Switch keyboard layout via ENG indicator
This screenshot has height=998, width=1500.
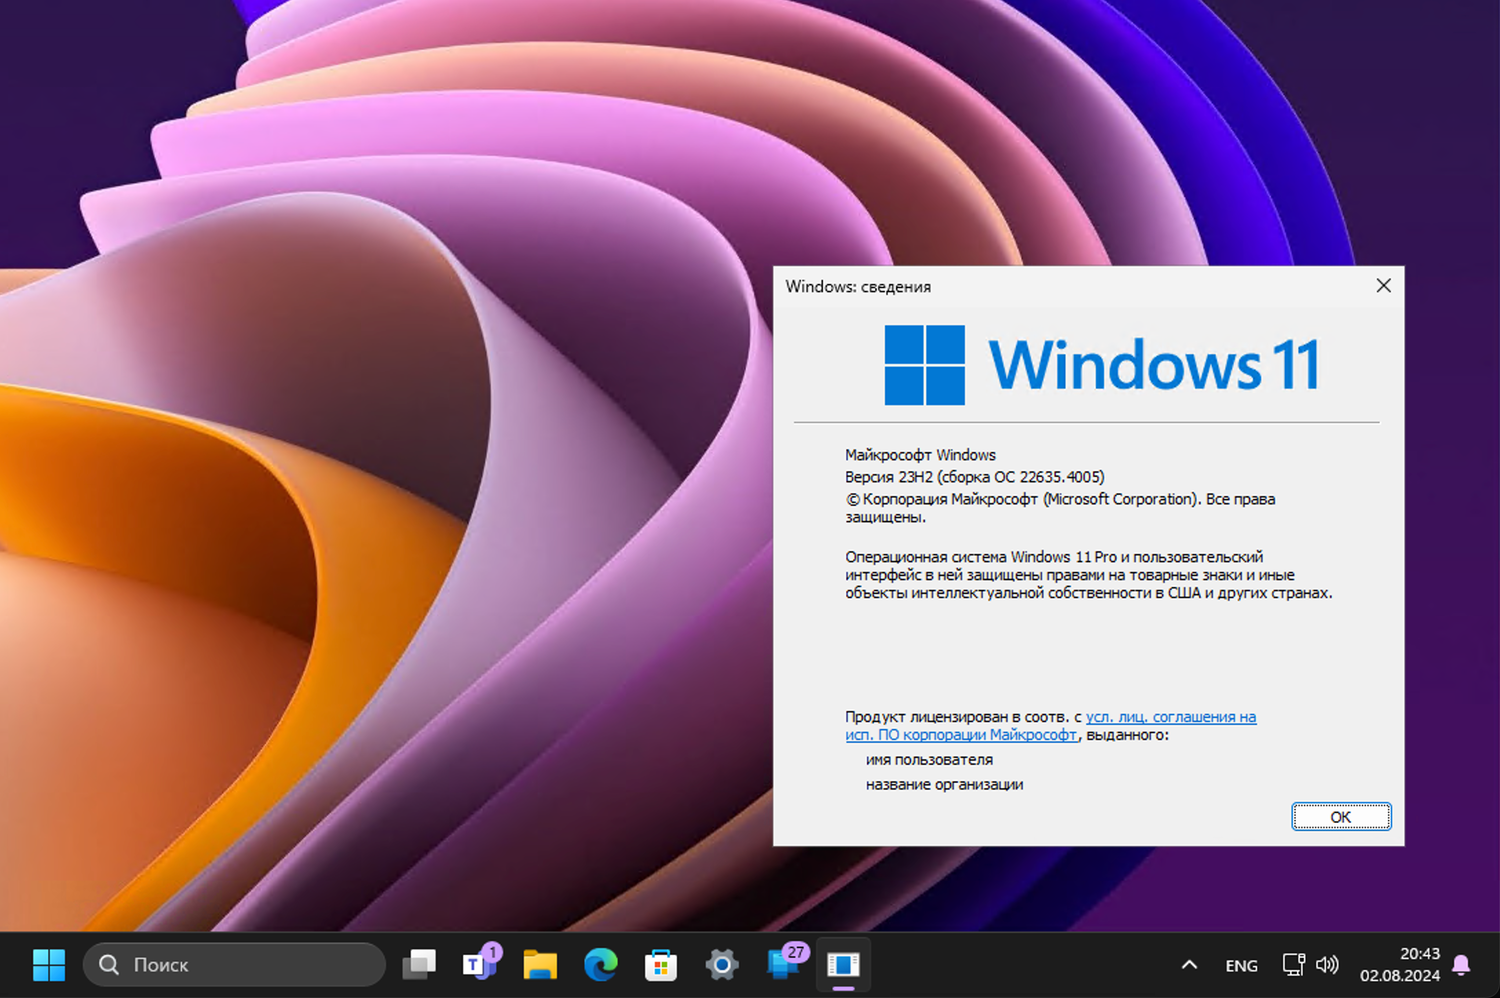tap(1241, 964)
